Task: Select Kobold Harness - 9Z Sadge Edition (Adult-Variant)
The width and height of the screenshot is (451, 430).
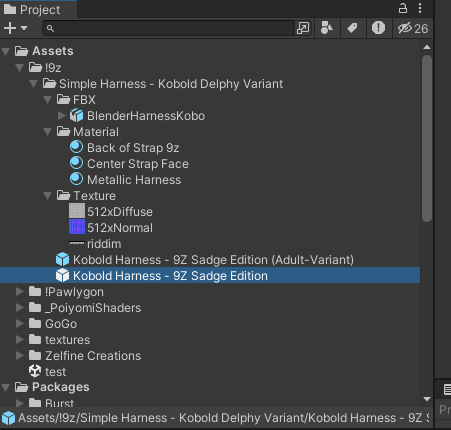Action: click(x=213, y=260)
